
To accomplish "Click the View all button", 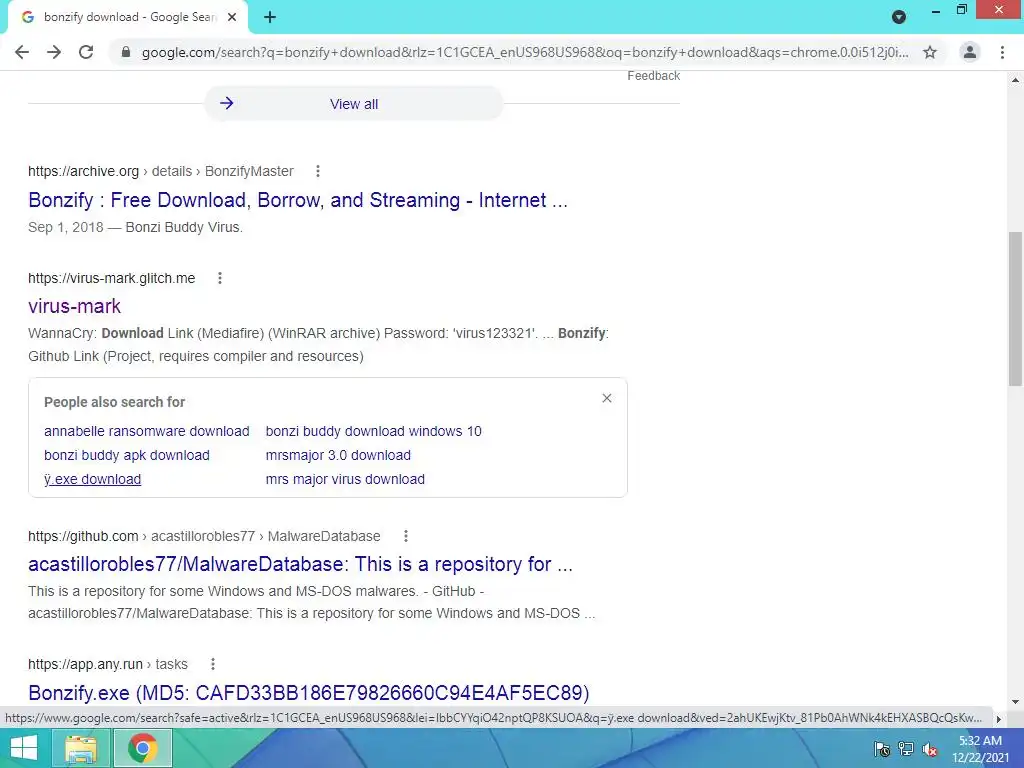I will pos(354,104).
